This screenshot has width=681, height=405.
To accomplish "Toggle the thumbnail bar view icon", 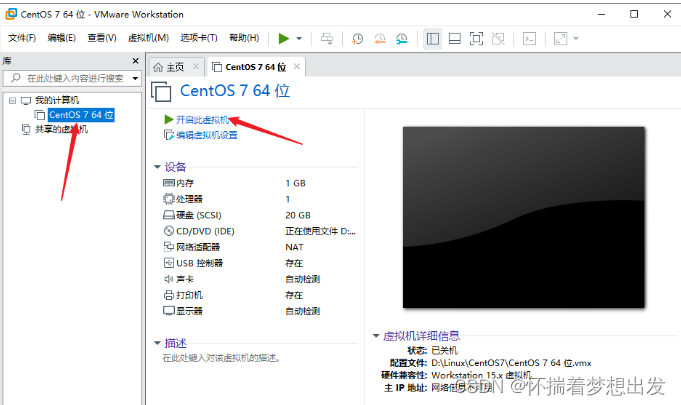I will point(455,39).
